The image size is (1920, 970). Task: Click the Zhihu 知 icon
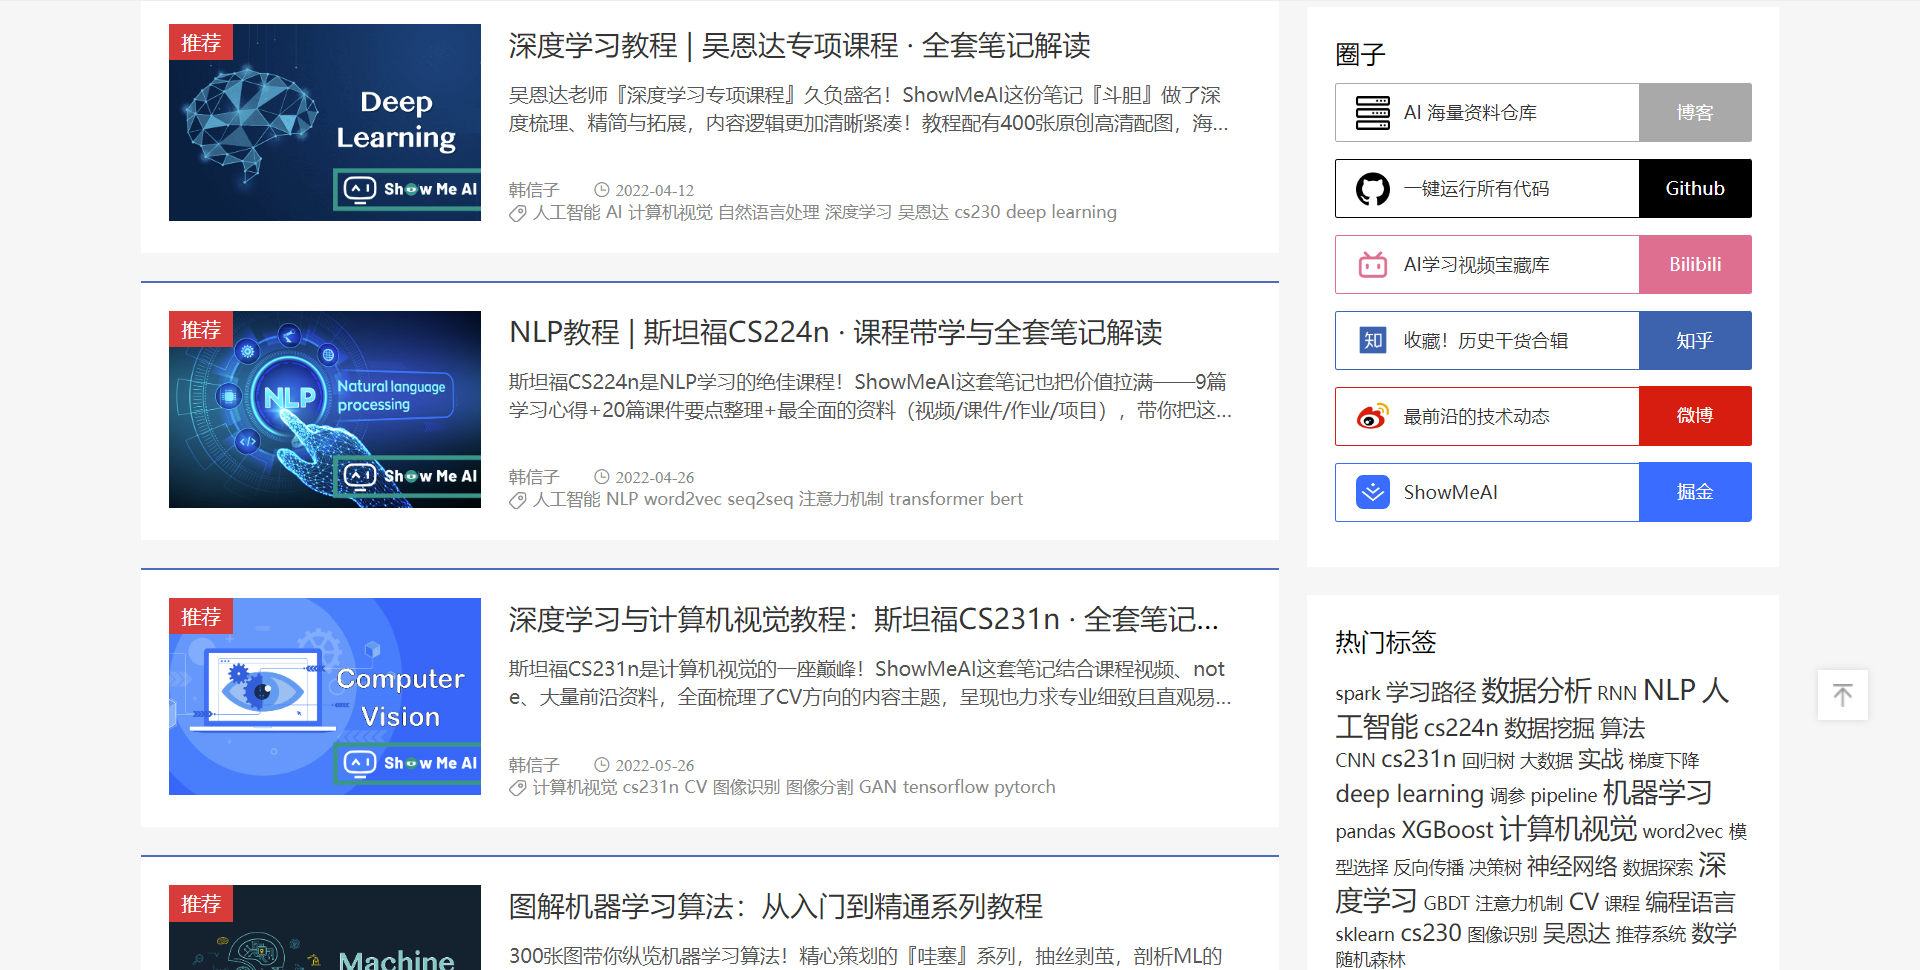pyautogui.click(x=1372, y=341)
